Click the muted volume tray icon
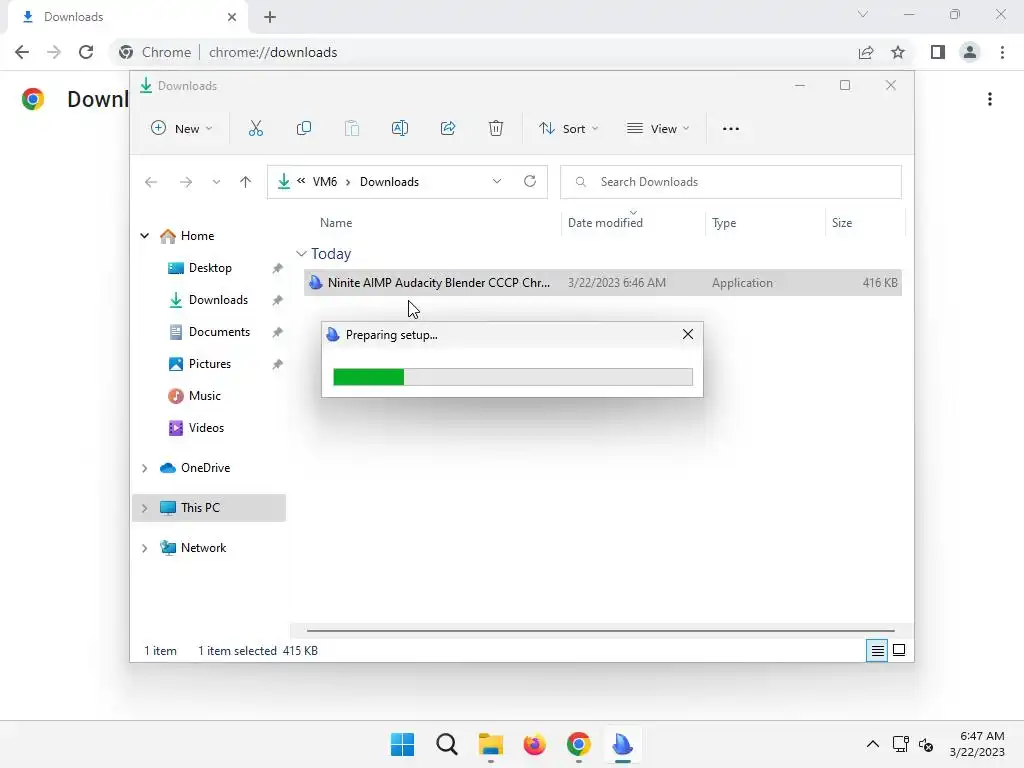The height and width of the screenshot is (768, 1024). click(x=925, y=744)
